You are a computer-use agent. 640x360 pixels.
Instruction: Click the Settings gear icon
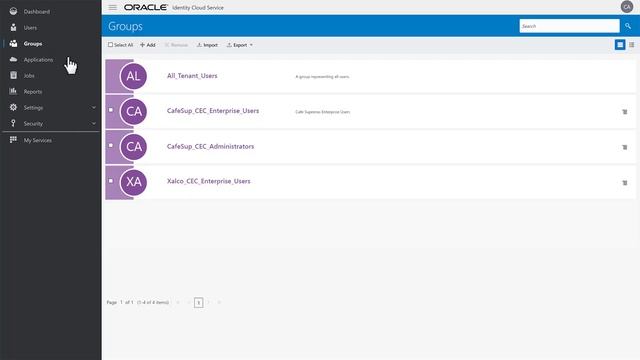[13, 107]
